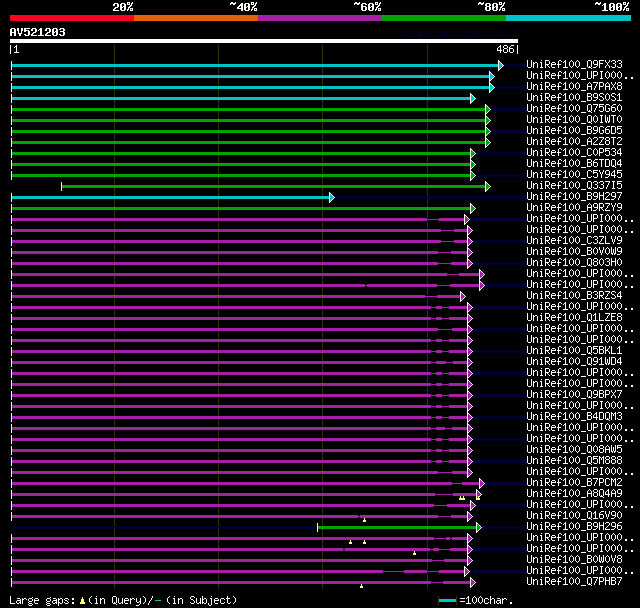
Task: Open hit UniRef100_Q9FX33
Action: [574, 64]
